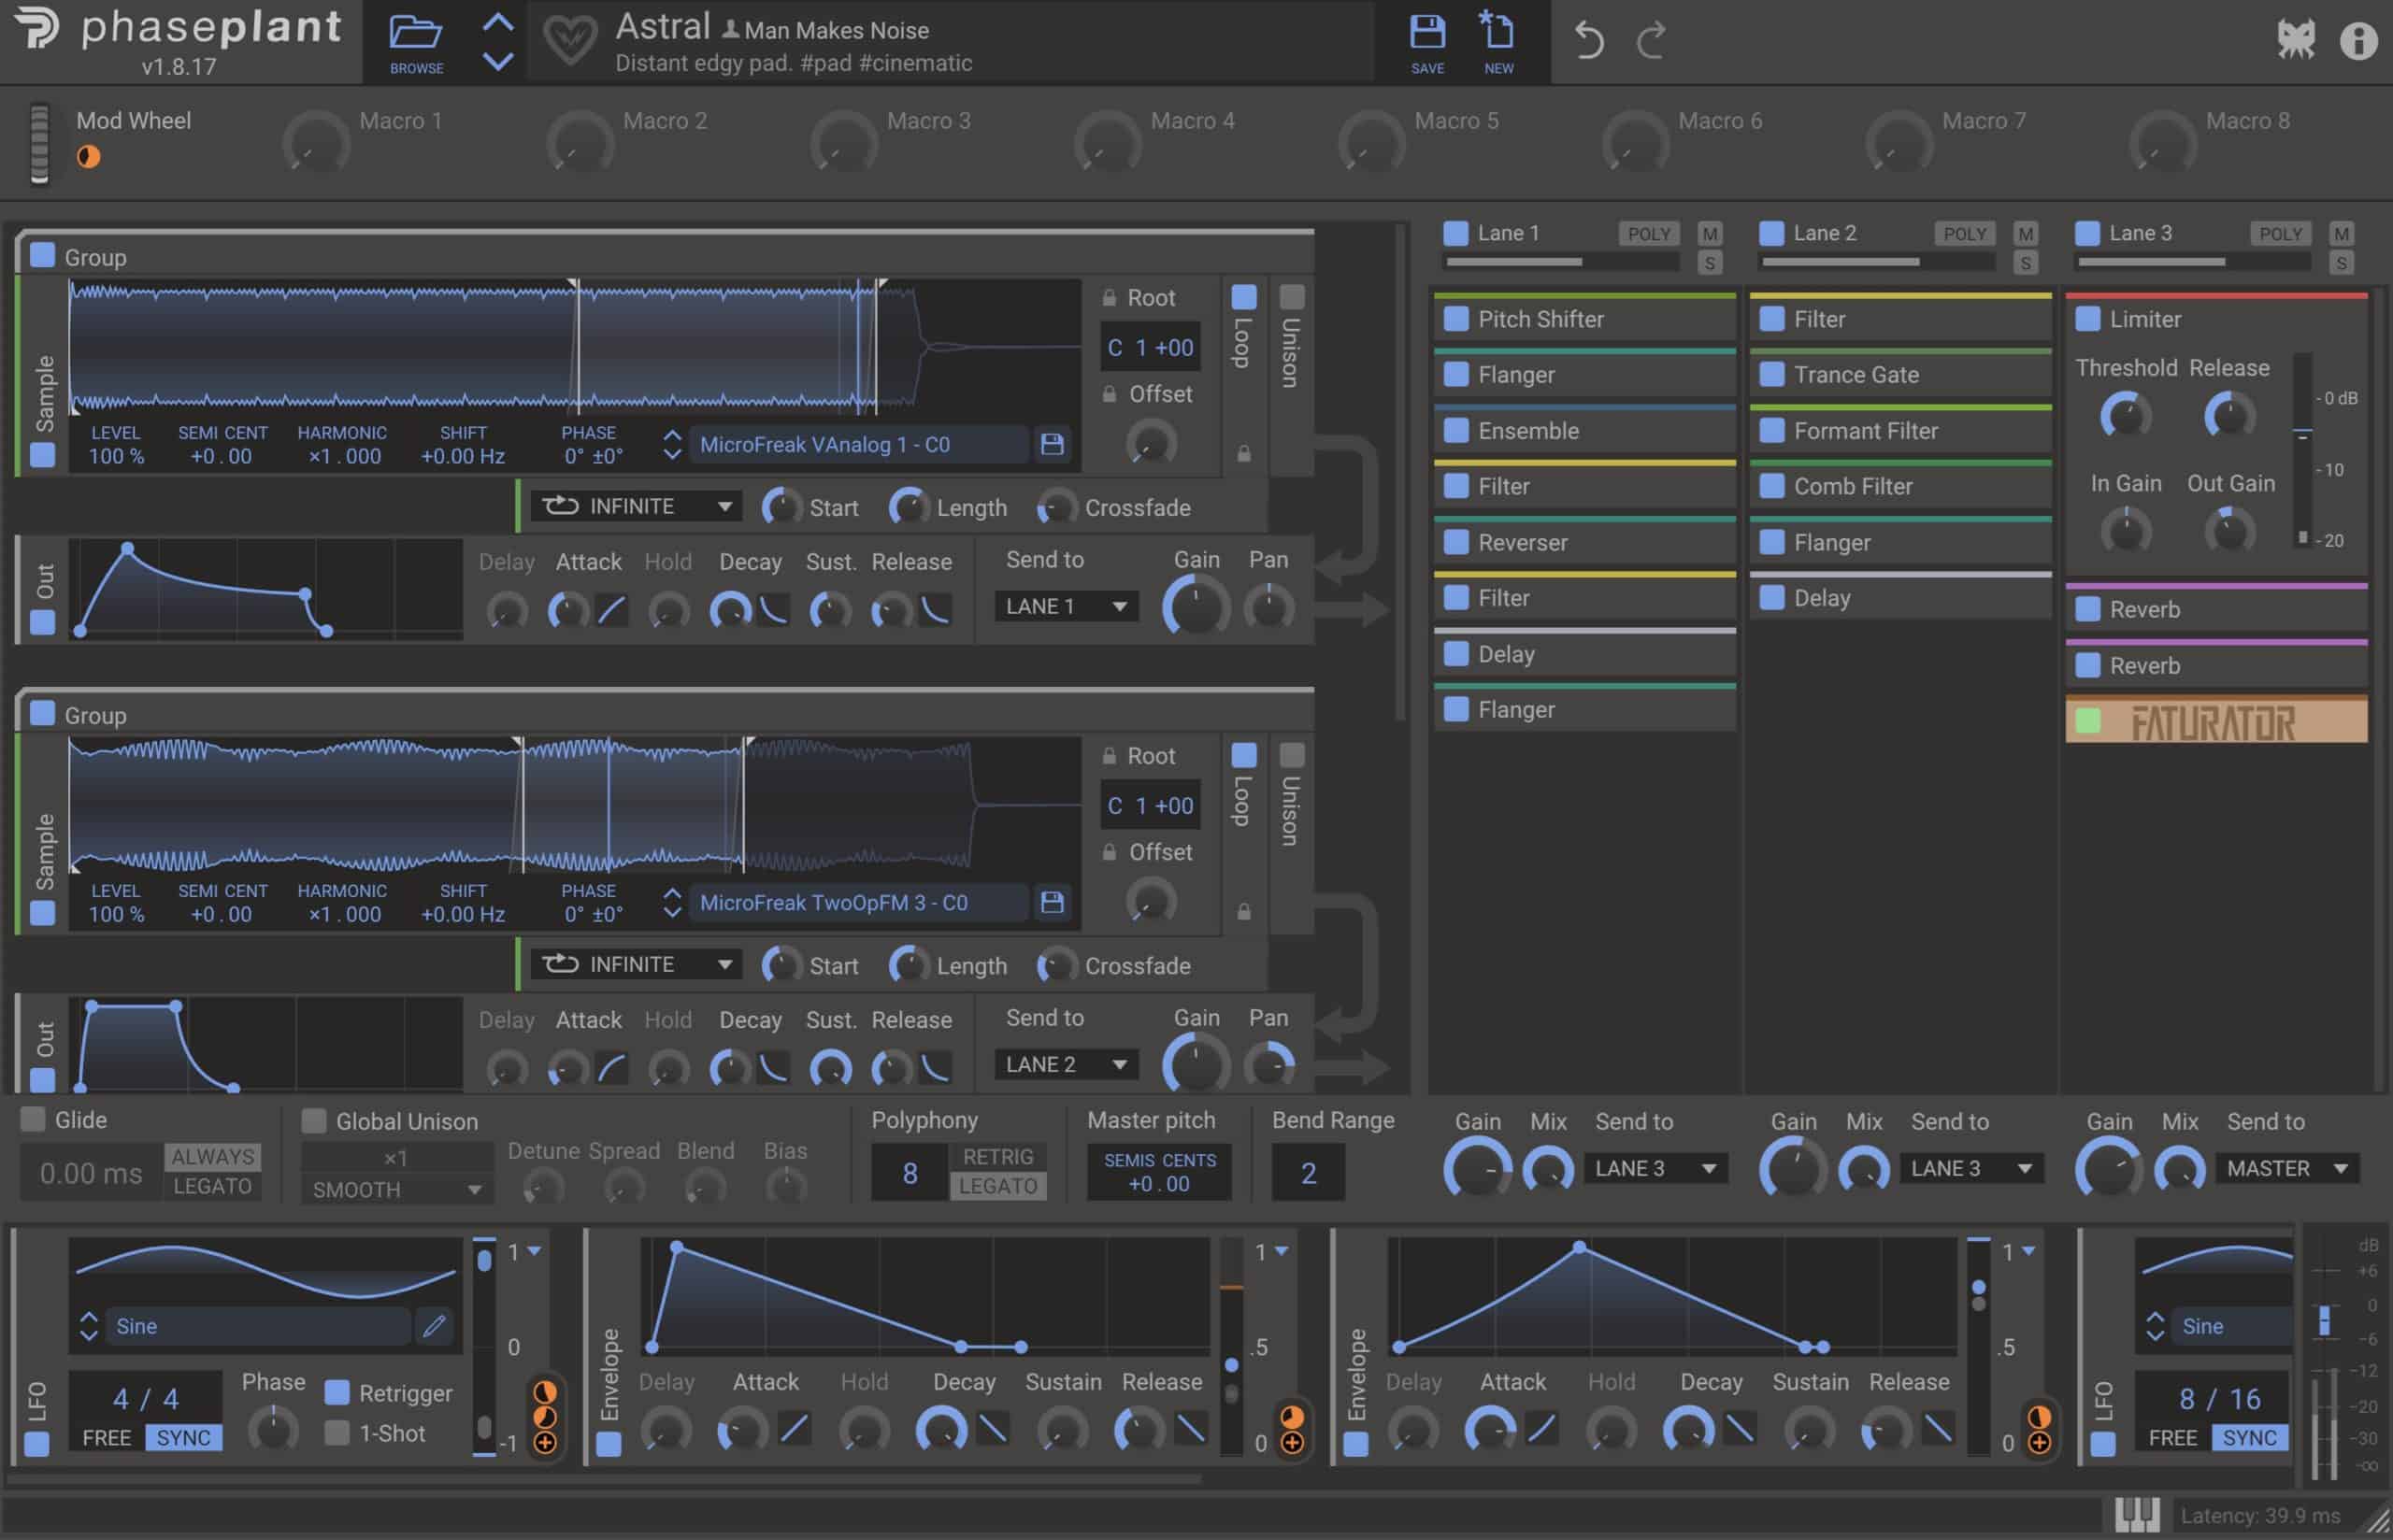Save the preset with the floppy icon
This screenshot has width=2393, height=1540.
coord(1427,32)
